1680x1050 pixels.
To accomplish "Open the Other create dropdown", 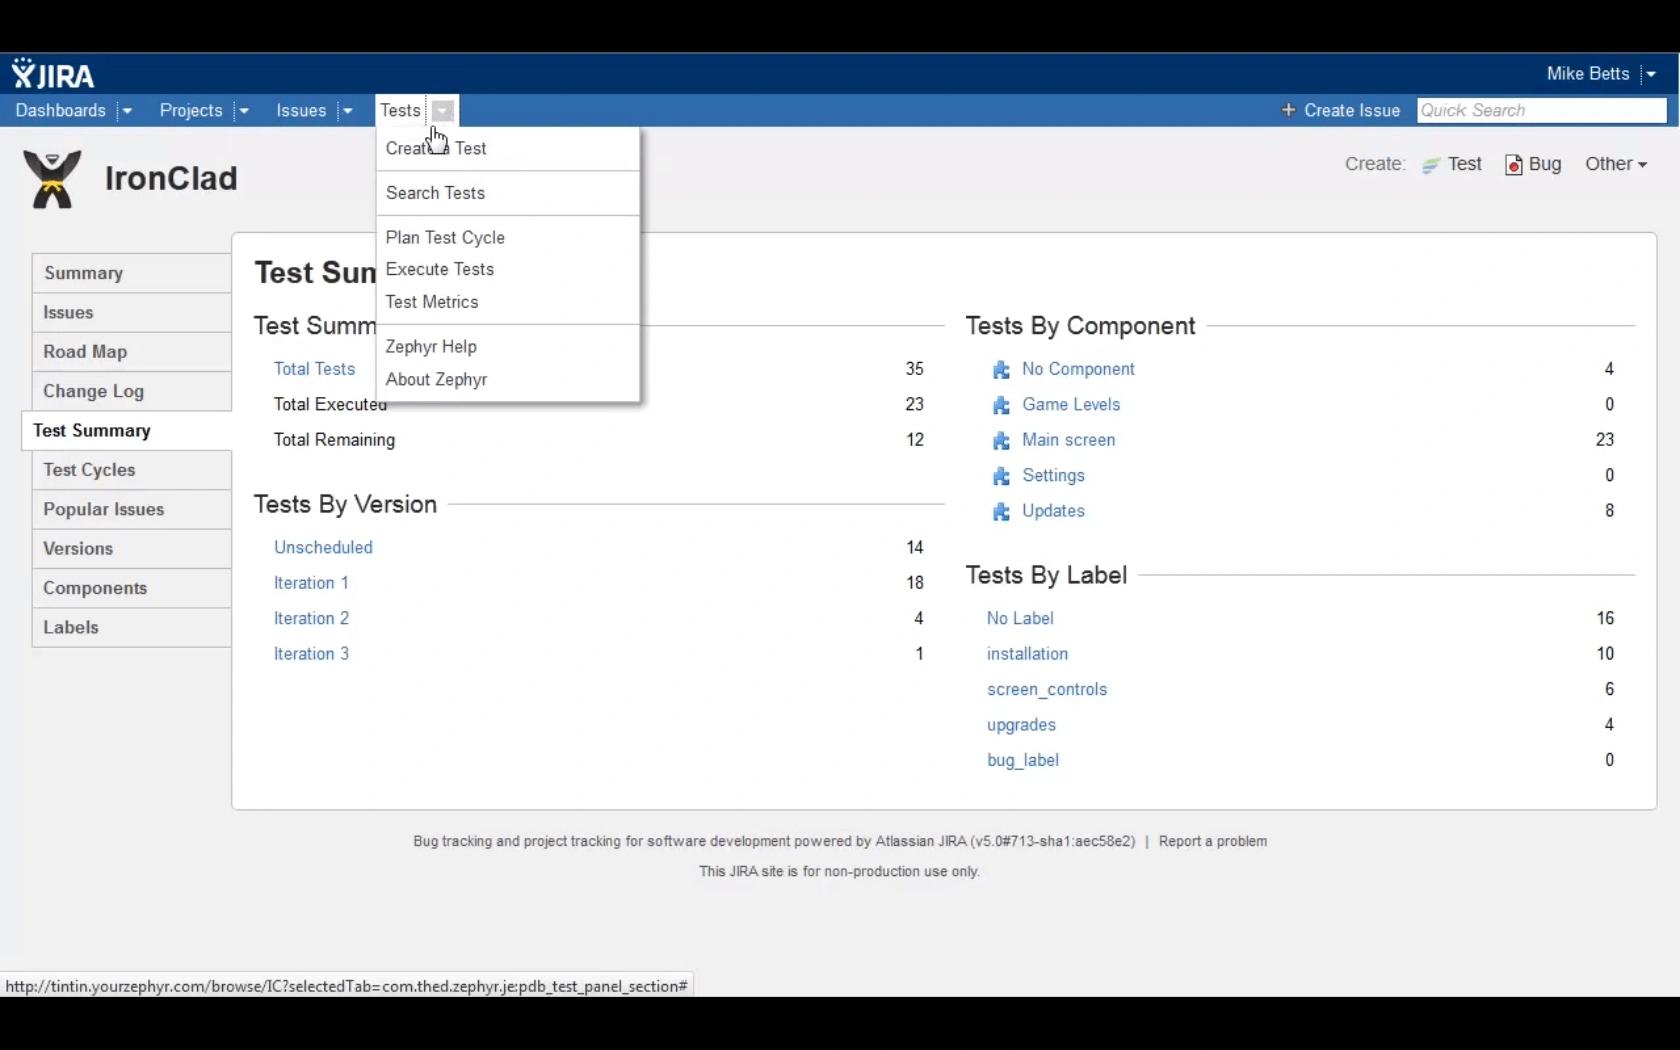I will click(x=1615, y=164).
